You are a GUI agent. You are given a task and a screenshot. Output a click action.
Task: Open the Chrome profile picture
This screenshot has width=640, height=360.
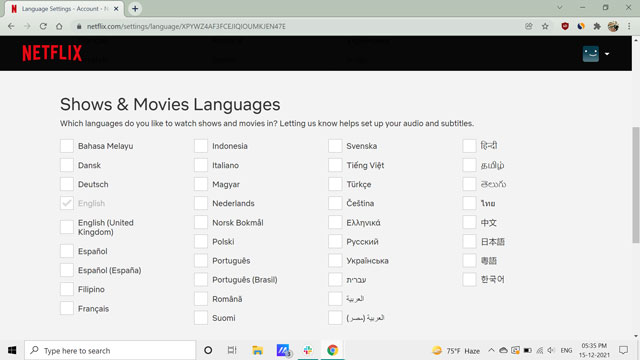pyautogui.click(x=613, y=26)
